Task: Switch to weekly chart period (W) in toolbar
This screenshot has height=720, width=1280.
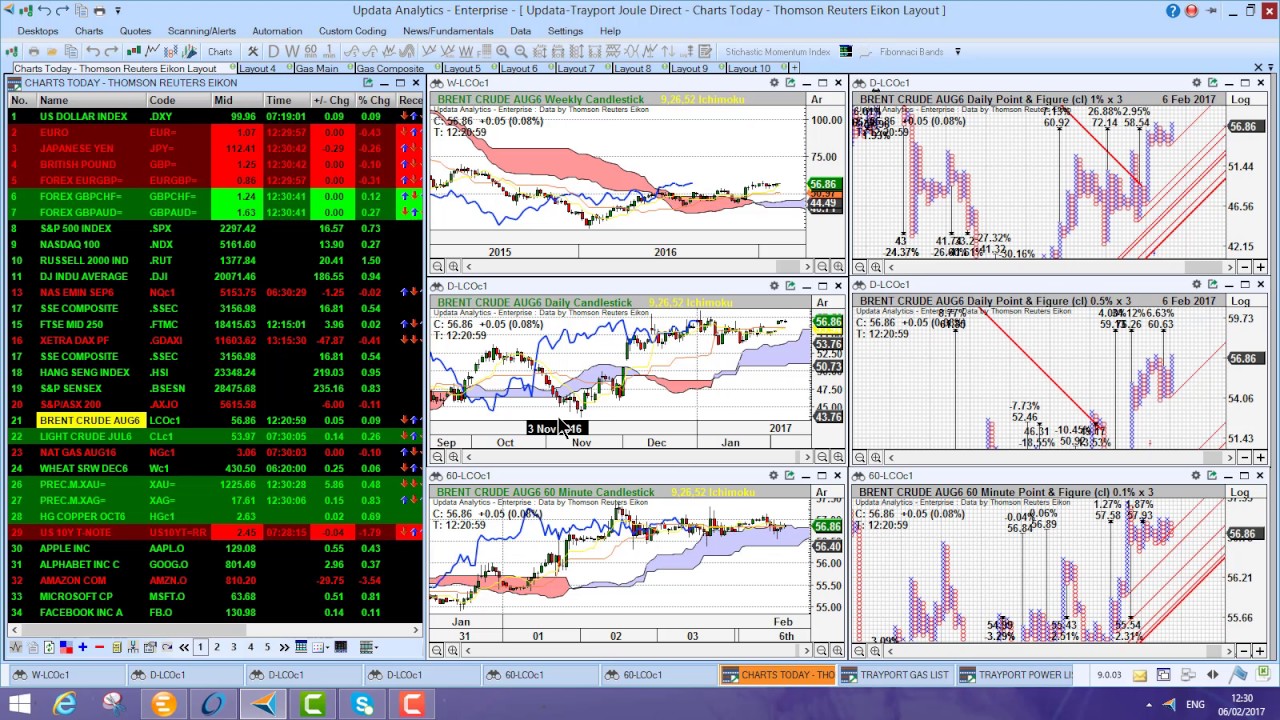Action: pos(292,51)
